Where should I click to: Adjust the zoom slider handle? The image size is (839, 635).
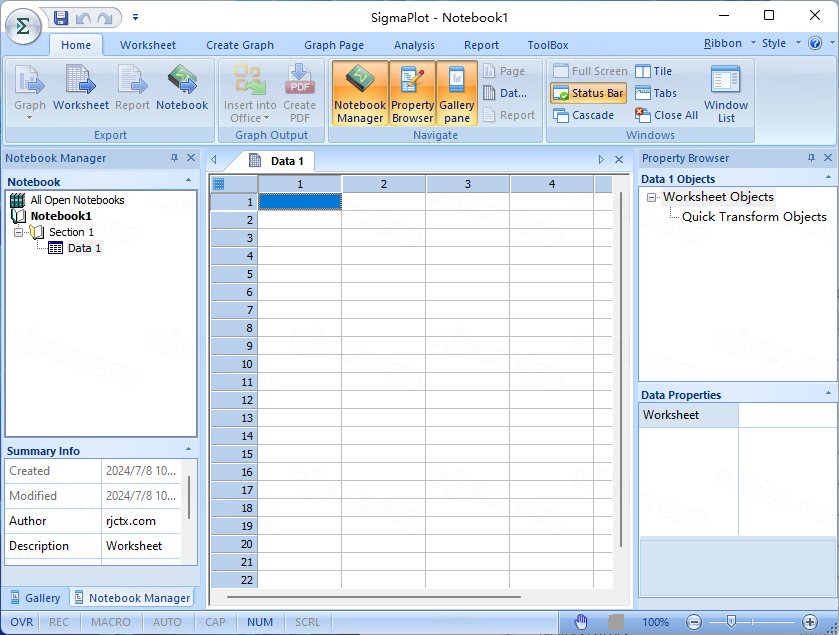point(731,622)
